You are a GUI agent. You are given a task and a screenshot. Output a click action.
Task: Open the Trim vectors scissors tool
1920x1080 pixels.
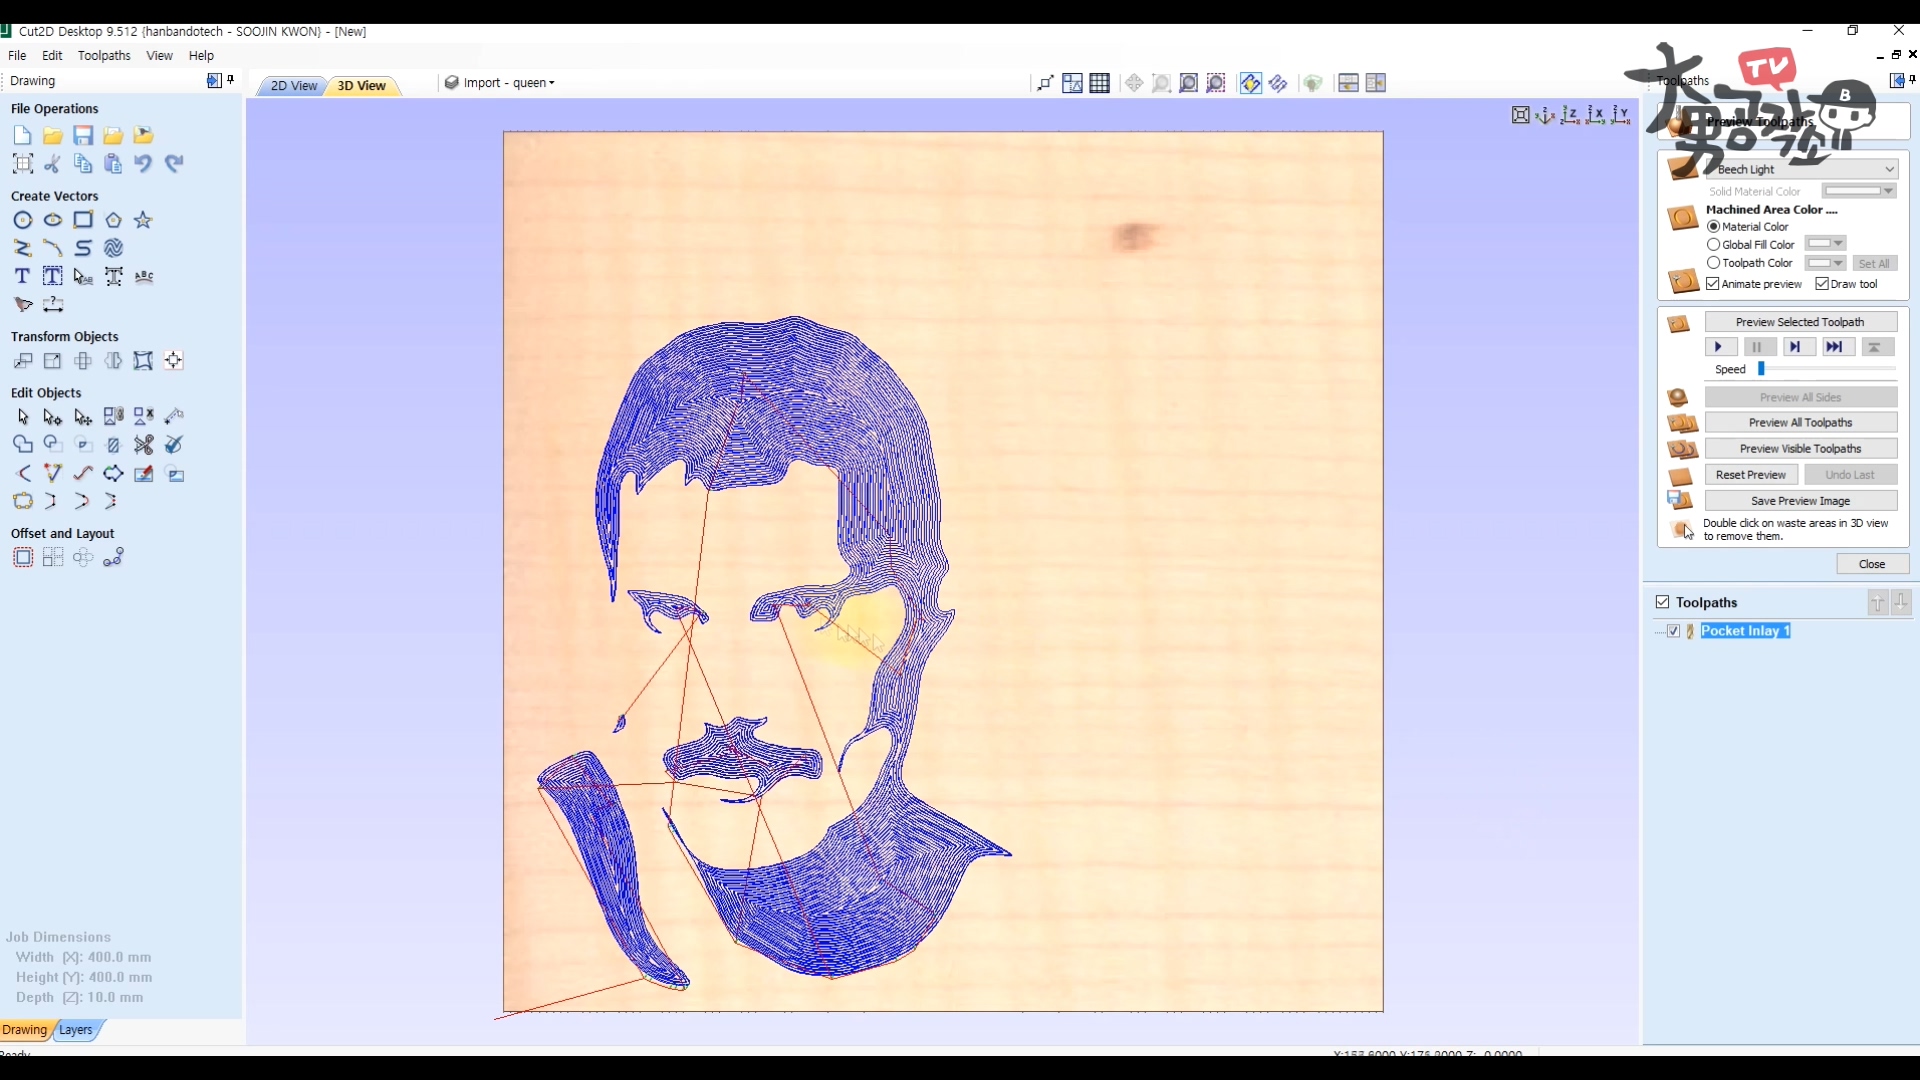pyautogui.click(x=144, y=445)
